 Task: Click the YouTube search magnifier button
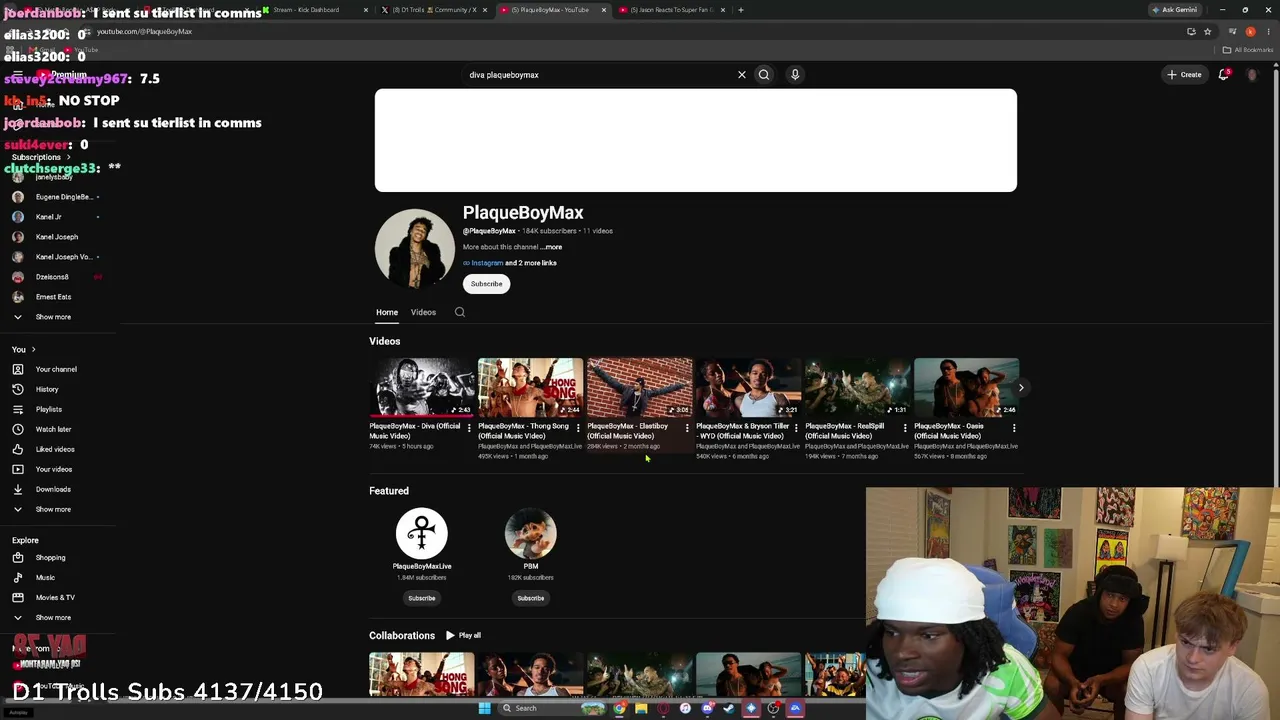(x=764, y=74)
